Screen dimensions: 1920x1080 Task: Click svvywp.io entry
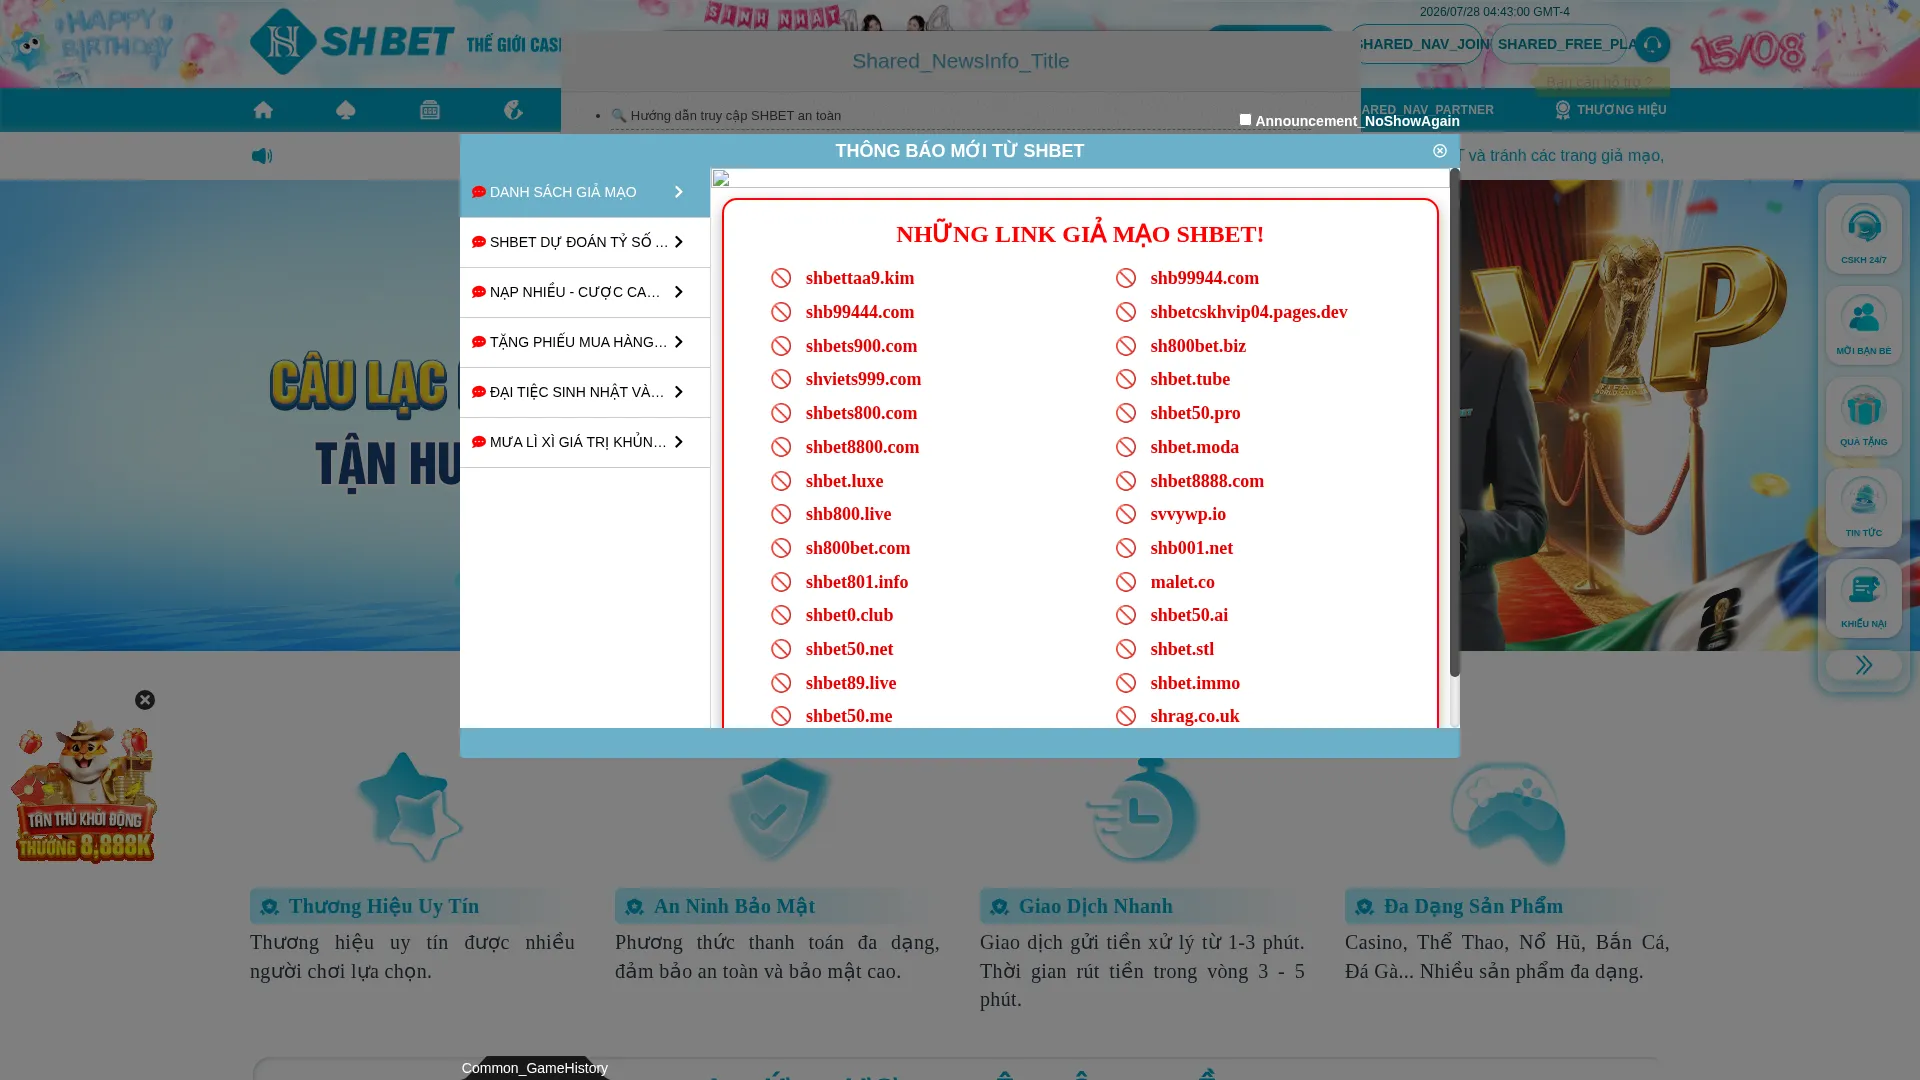pos(1188,514)
